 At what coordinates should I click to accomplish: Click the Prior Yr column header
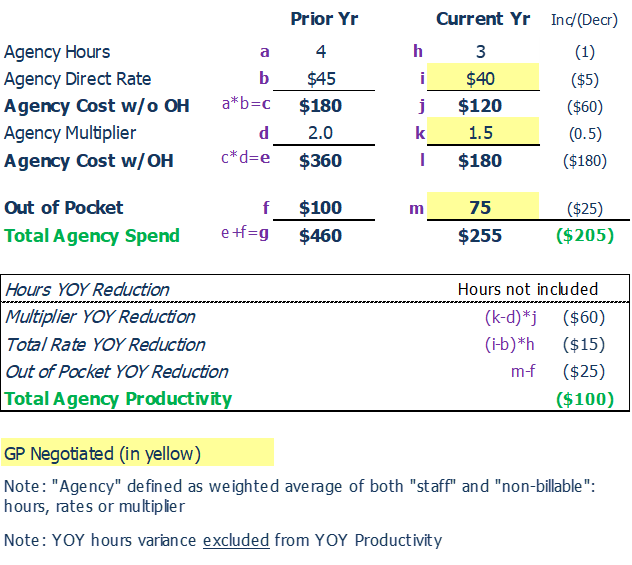click(324, 19)
